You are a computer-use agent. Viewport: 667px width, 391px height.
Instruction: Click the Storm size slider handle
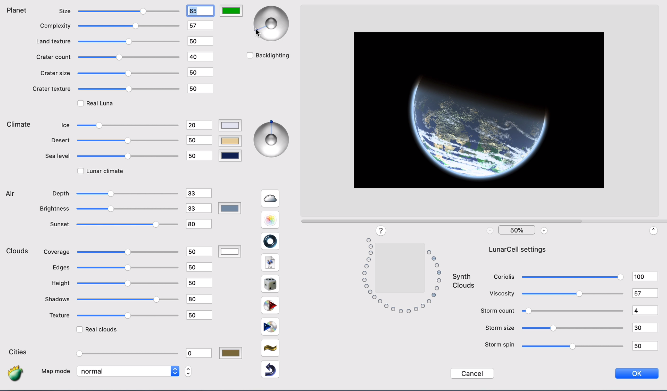[553, 328]
